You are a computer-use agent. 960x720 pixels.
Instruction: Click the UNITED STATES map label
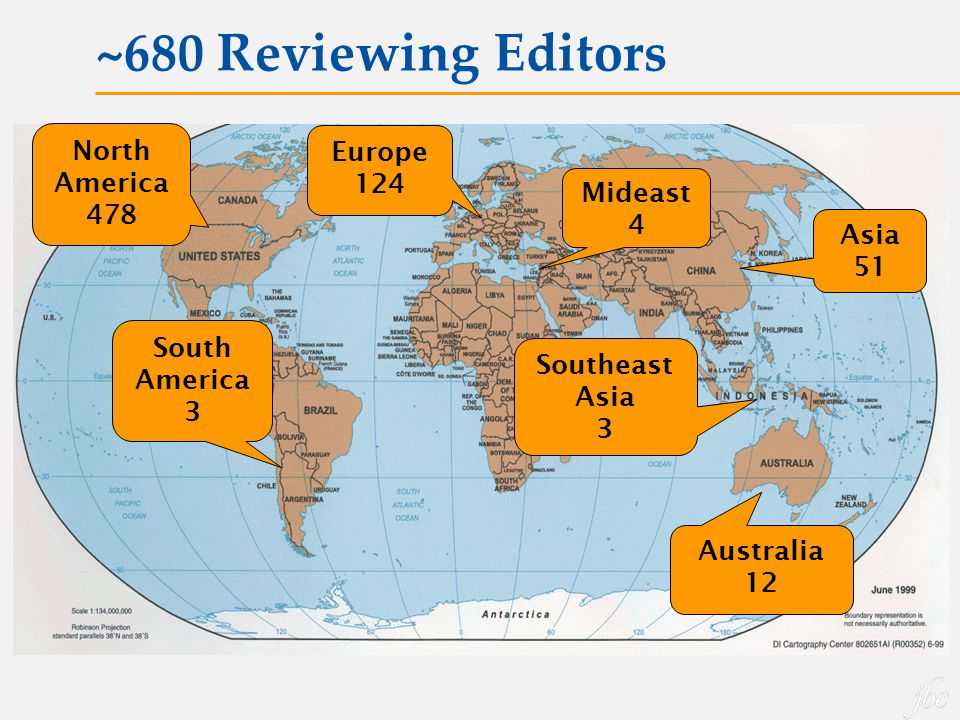click(x=219, y=257)
